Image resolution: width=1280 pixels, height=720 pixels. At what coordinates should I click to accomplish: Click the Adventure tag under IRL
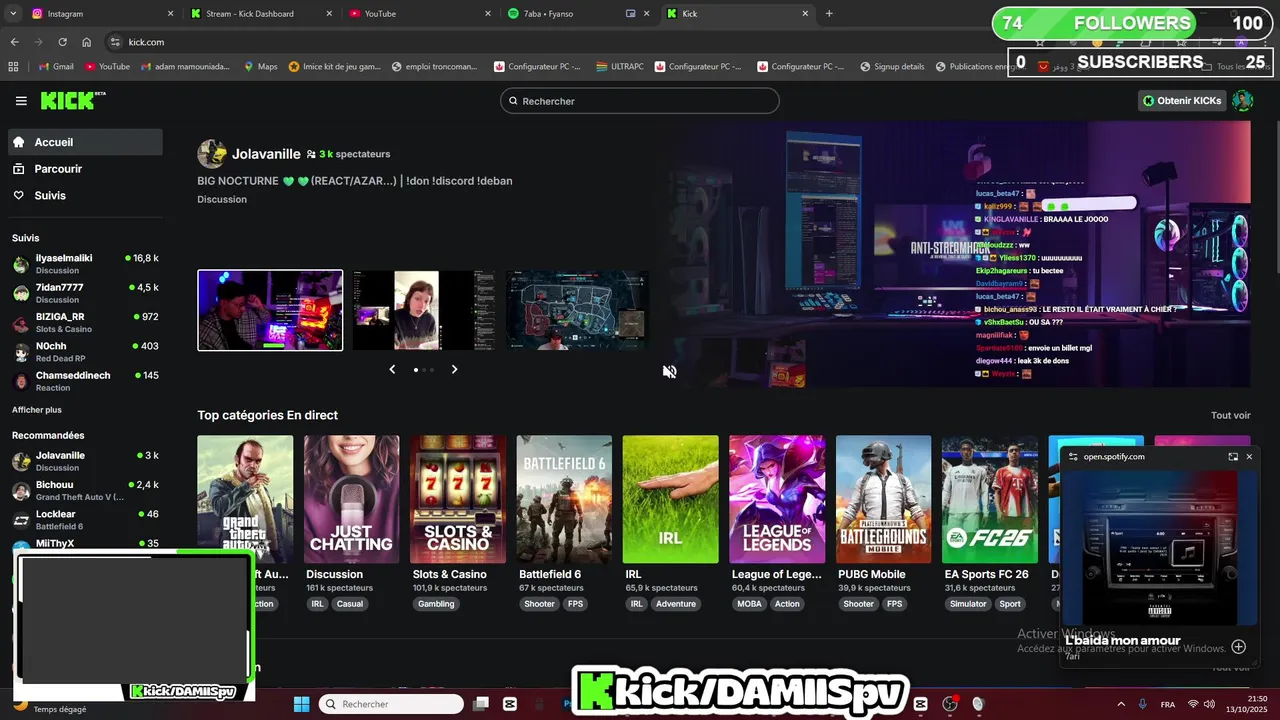pyautogui.click(x=676, y=604)
